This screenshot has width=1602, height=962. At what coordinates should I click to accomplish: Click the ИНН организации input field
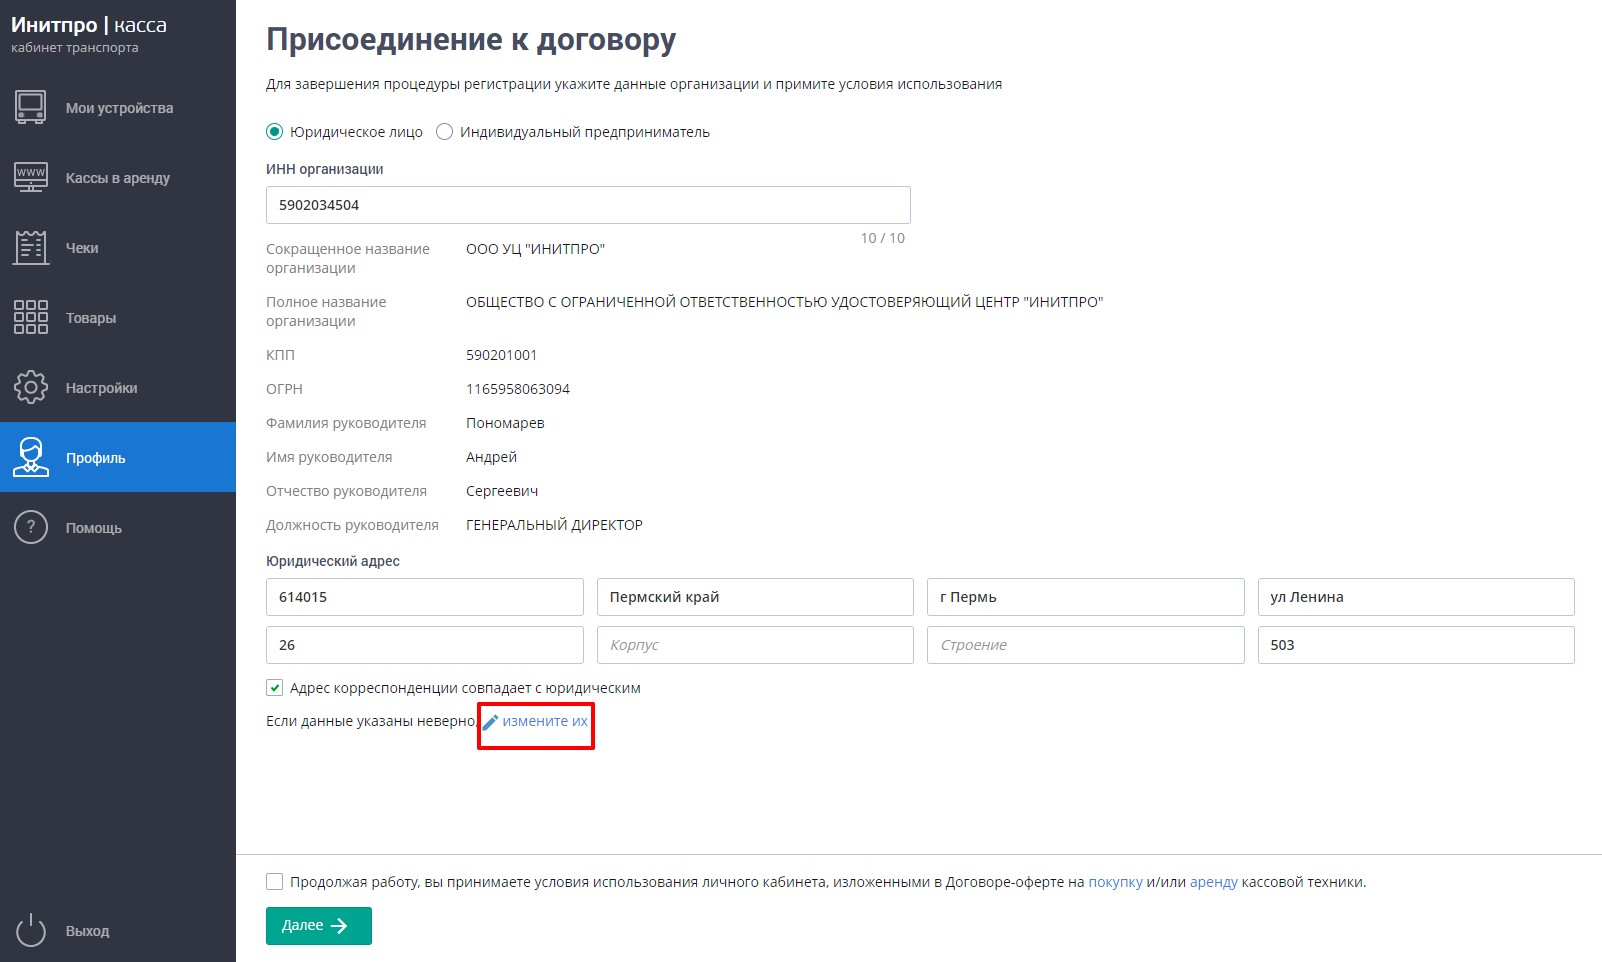588,205
